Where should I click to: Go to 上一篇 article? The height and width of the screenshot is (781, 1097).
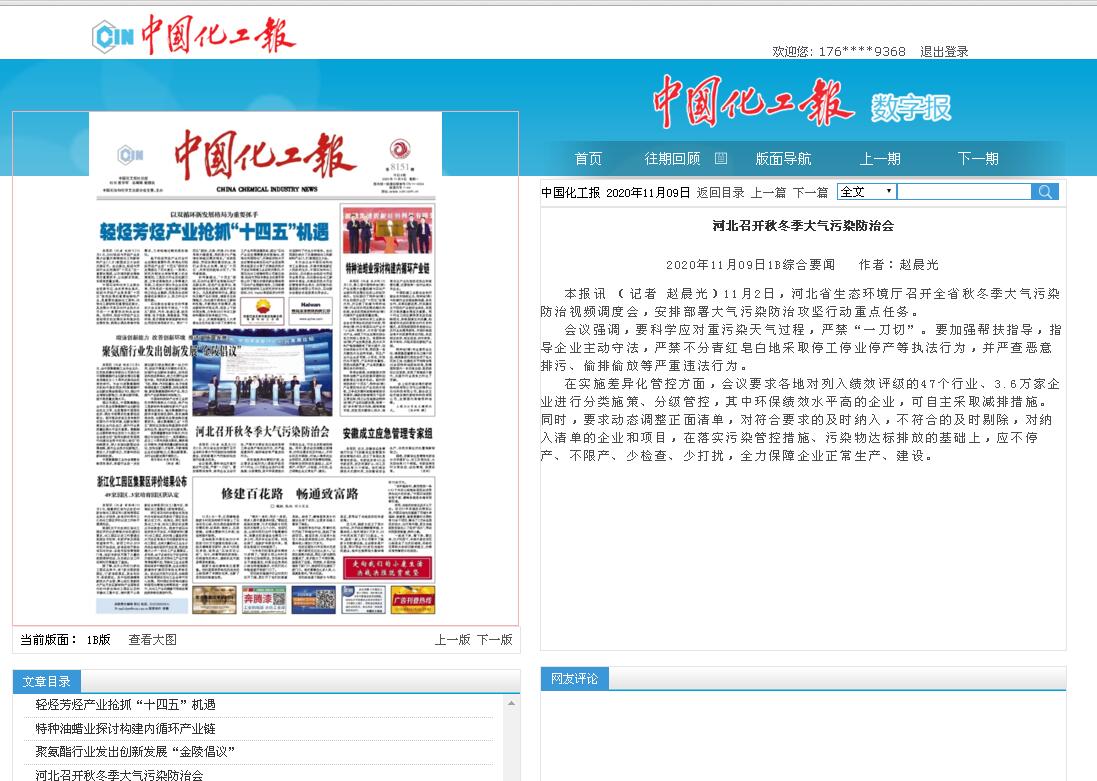(x=768, y=193)
